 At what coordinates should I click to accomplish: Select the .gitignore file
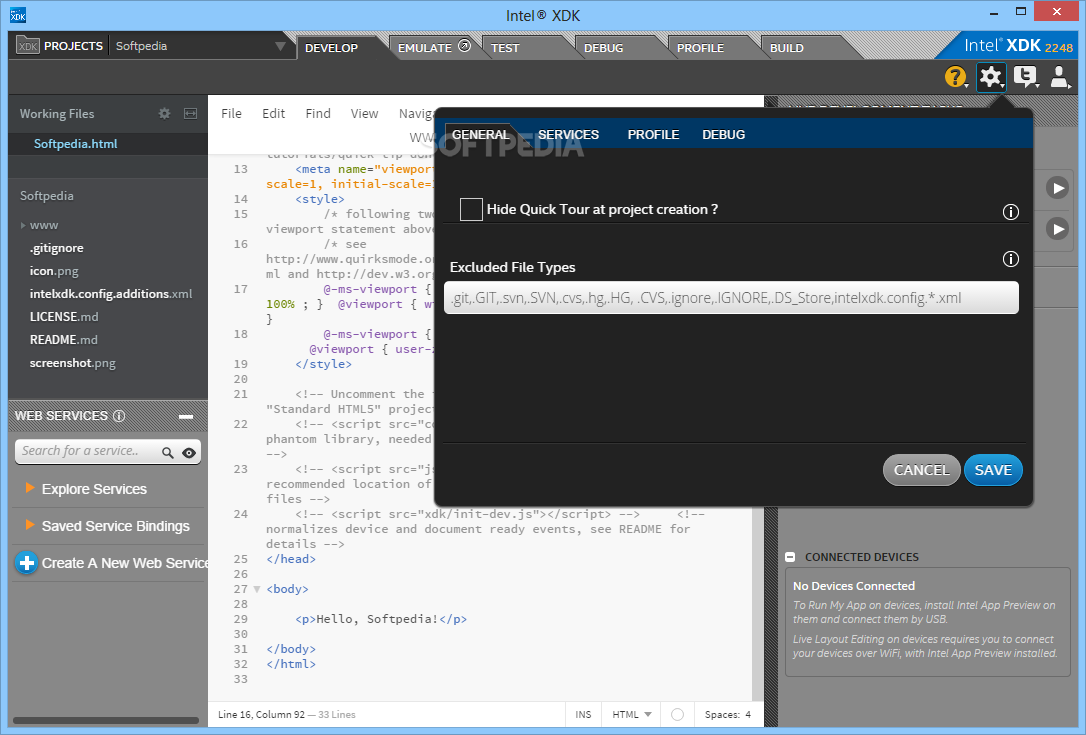point(57,248)
